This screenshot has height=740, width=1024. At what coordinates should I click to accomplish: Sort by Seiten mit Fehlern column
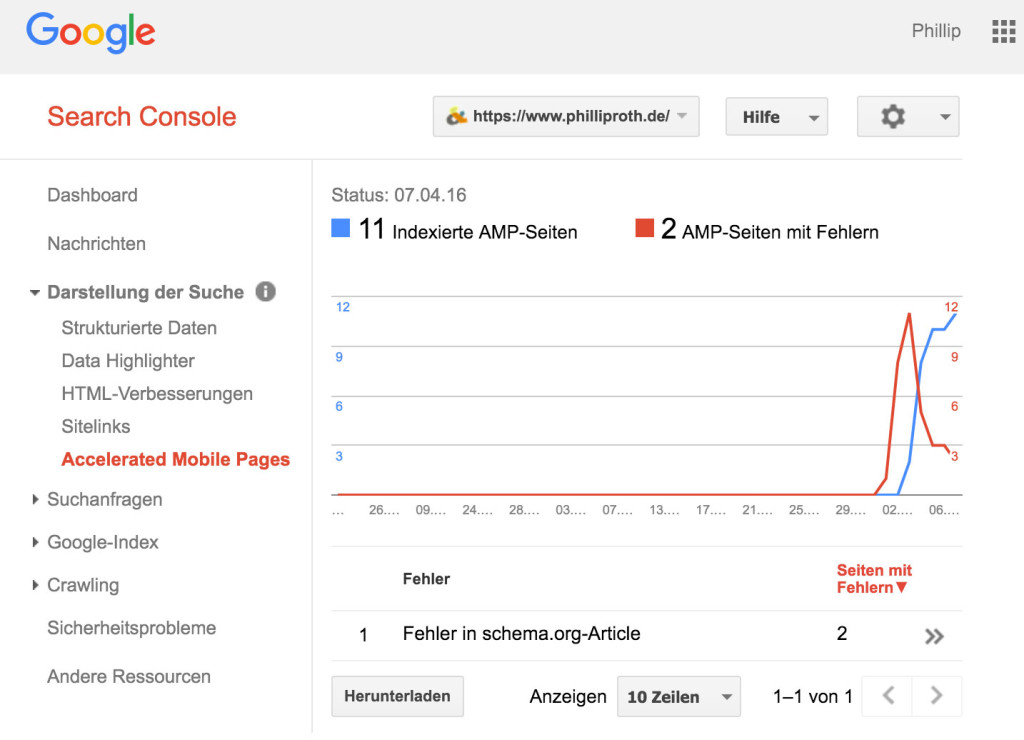874,579
